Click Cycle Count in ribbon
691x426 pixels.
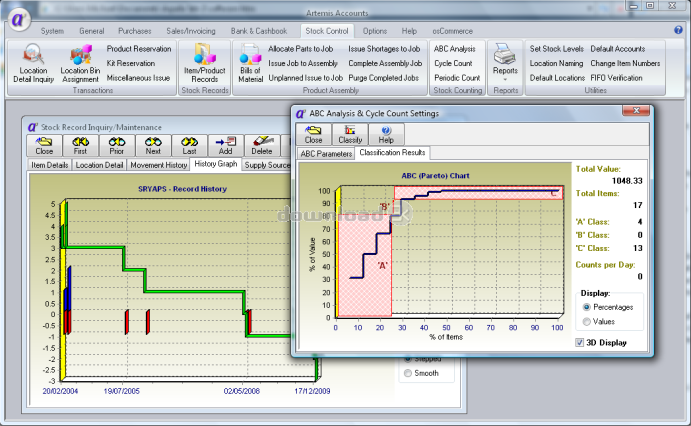453,63
